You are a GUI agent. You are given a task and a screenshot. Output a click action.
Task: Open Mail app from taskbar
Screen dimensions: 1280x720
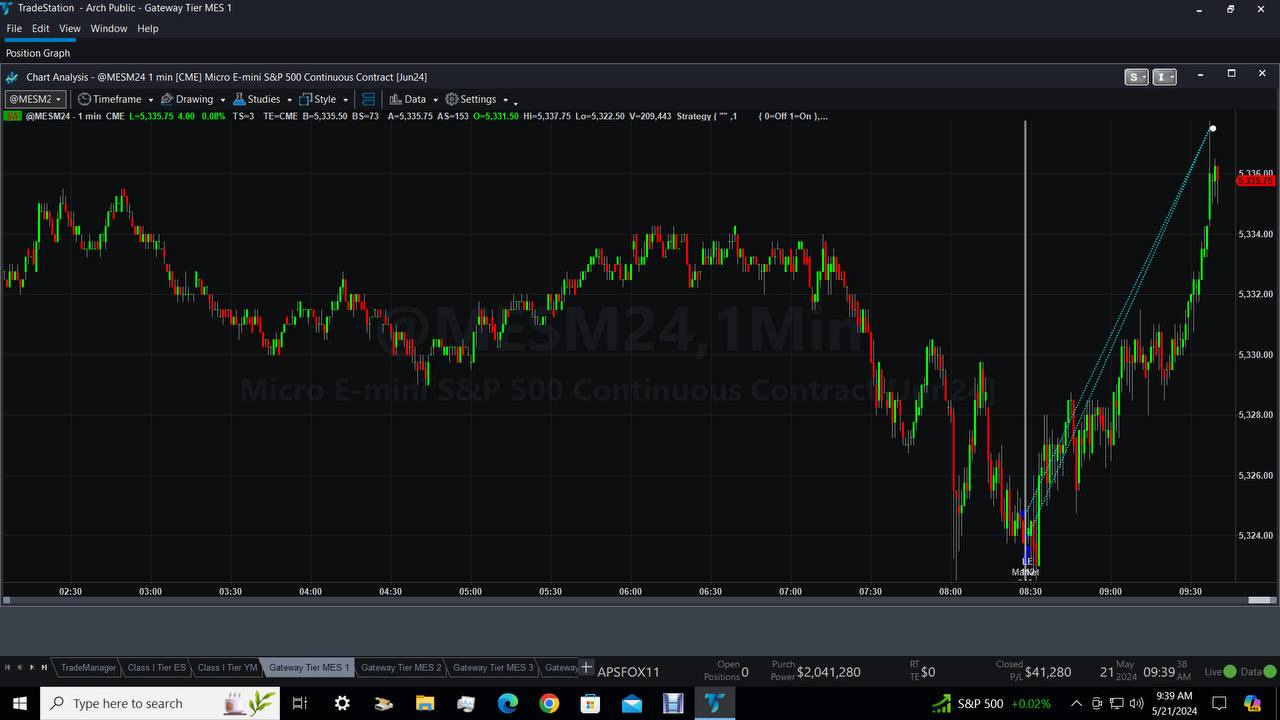(x=632, y=703)
